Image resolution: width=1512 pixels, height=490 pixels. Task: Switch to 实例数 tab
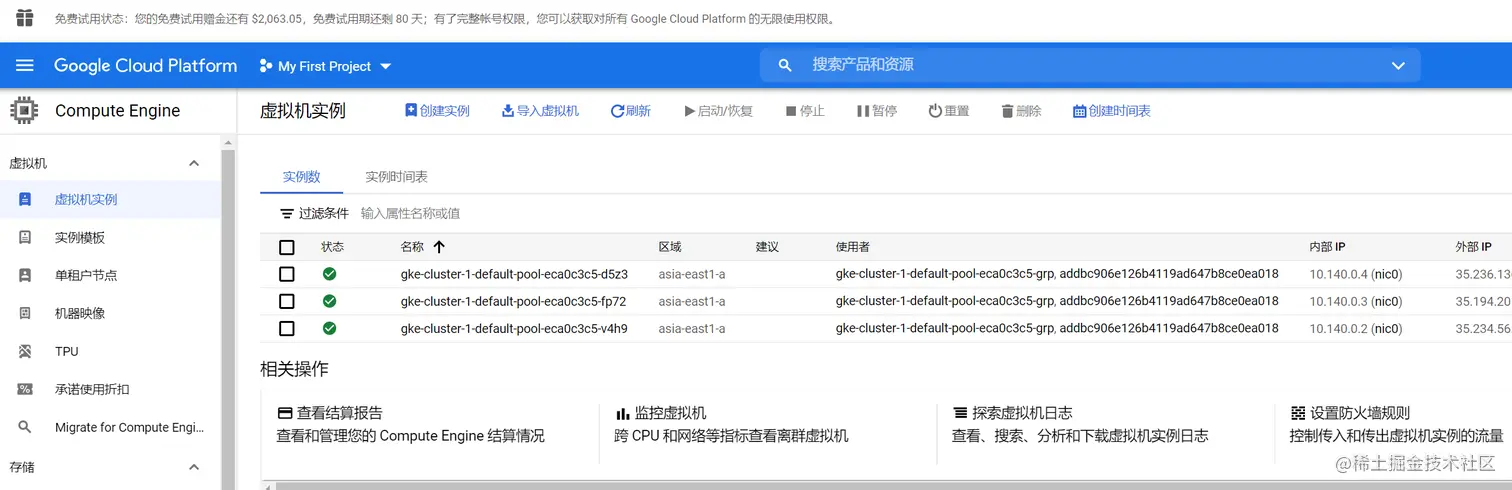[x=301, y=176]
